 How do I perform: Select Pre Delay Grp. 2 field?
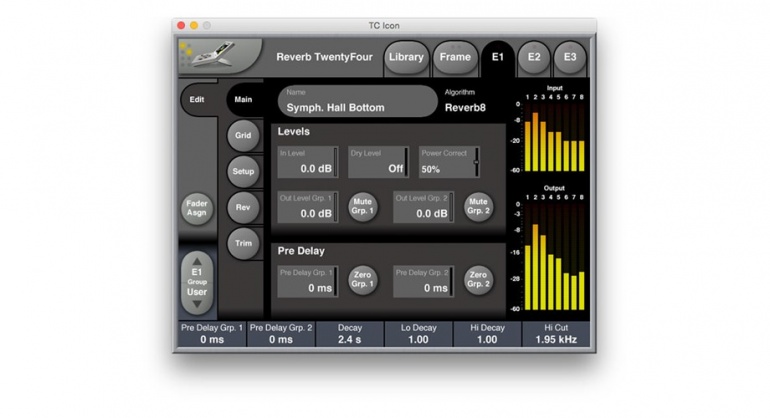coord(423,281)
